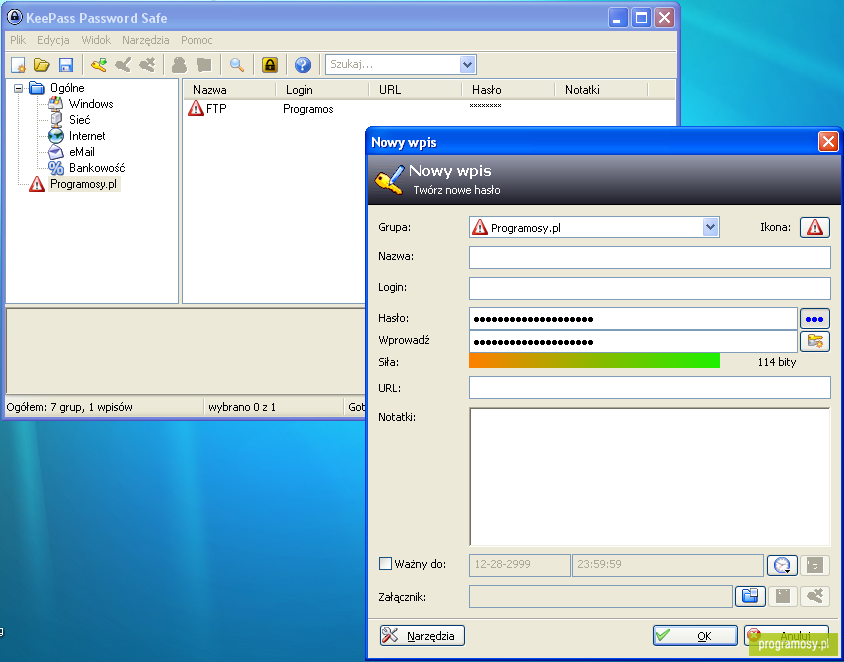
Task: Select the FTP entry row
Action: point(428,109)
